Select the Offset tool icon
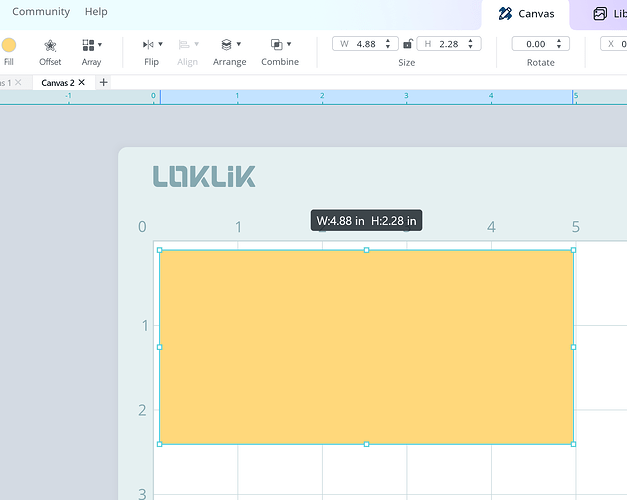Screen dimensions: 627x500 coord(50,45)
